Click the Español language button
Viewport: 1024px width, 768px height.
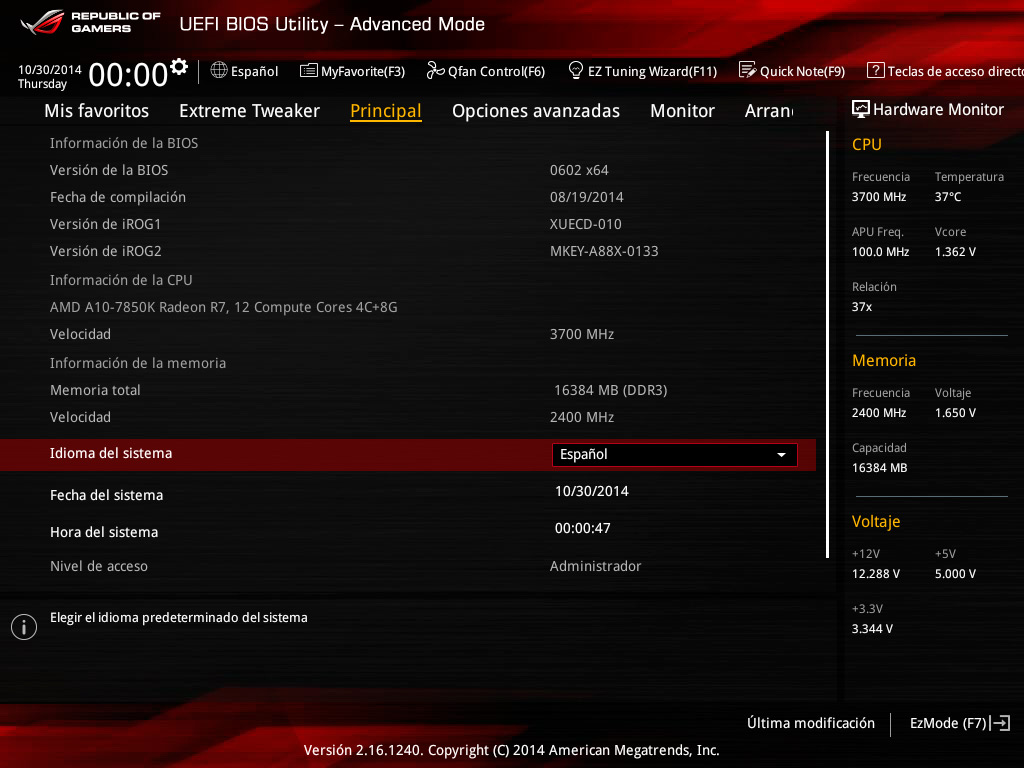[245, 71]
